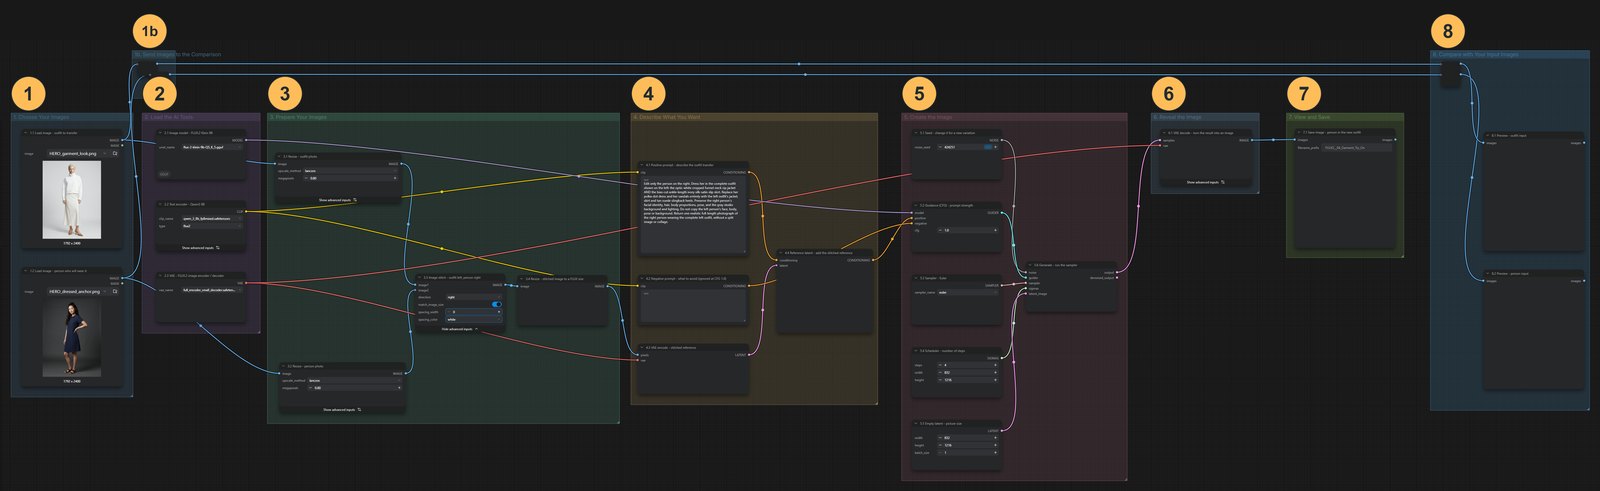Image resolution: width=1600 pixels, height=491 pixels.
Task: Collapse node 7.1 Save image chevron
Action: coord(1297,132)
